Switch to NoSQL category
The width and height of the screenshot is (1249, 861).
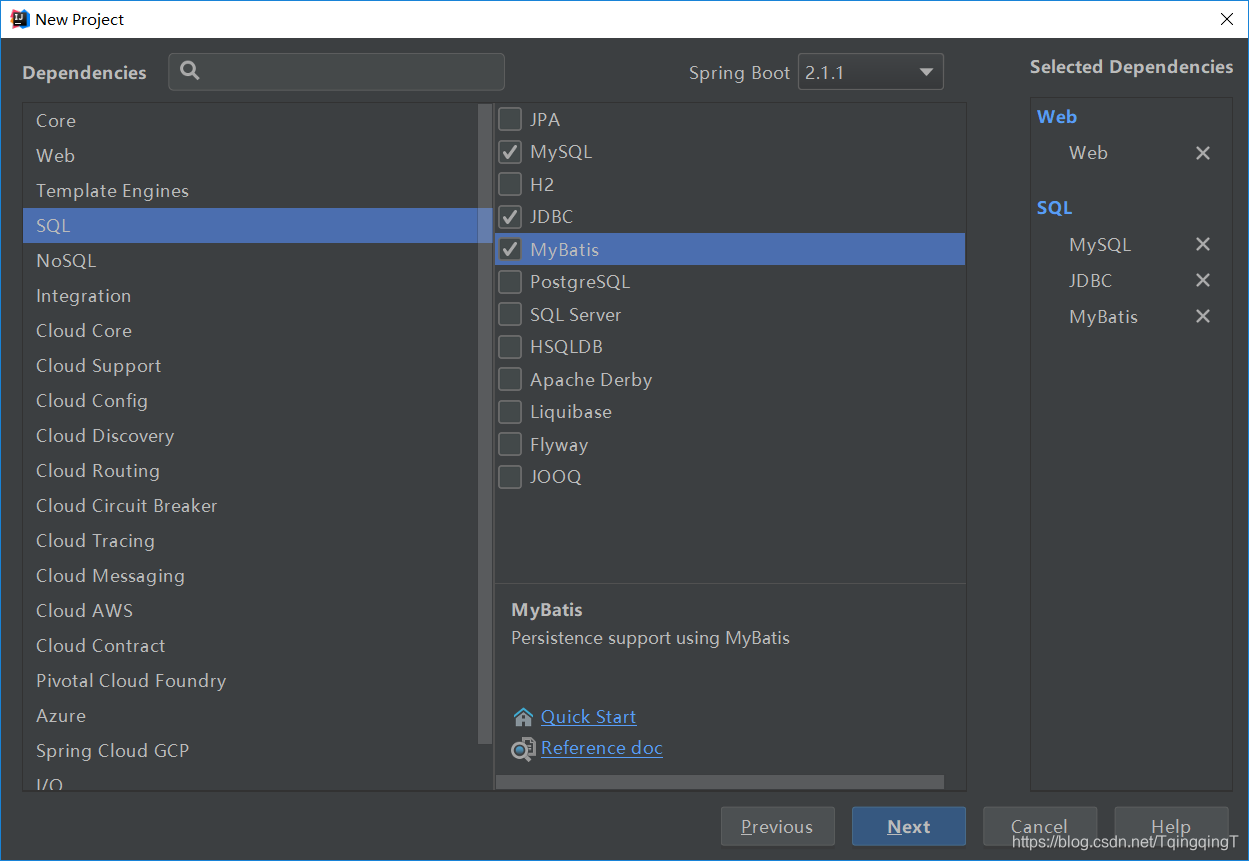tap(250, 261)
